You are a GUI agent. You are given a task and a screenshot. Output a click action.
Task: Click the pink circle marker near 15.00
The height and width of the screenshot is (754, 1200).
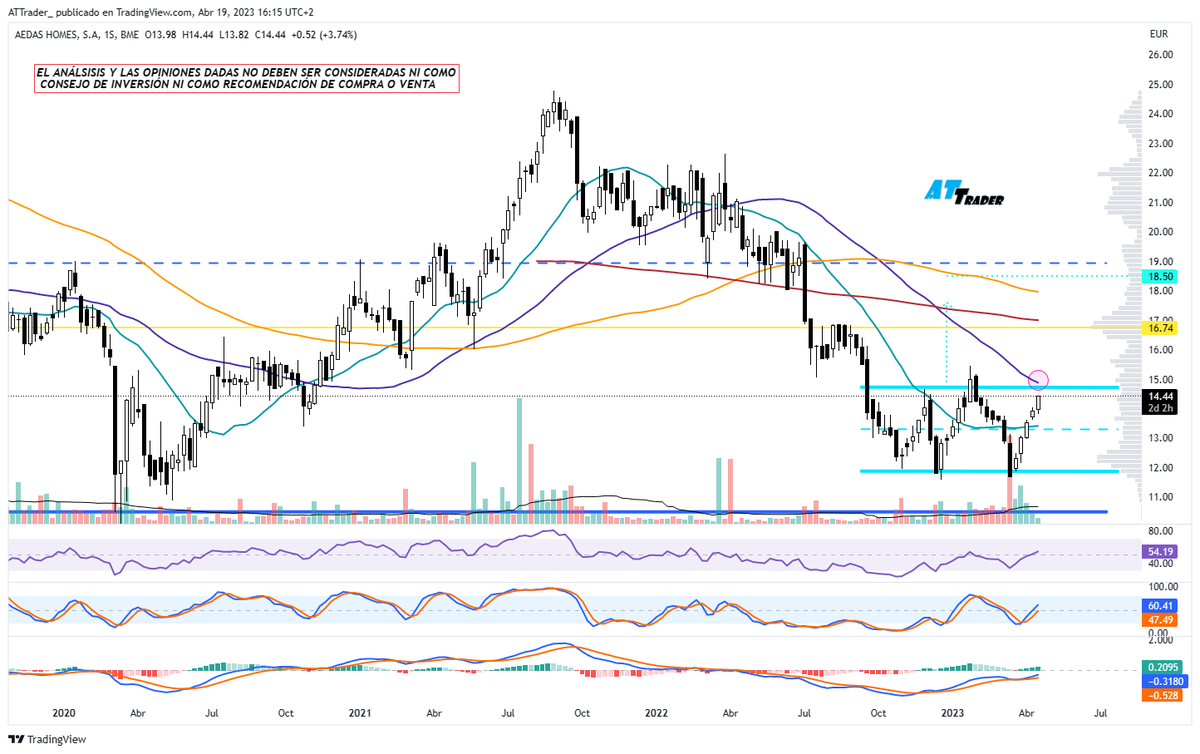coord(1038,379)
